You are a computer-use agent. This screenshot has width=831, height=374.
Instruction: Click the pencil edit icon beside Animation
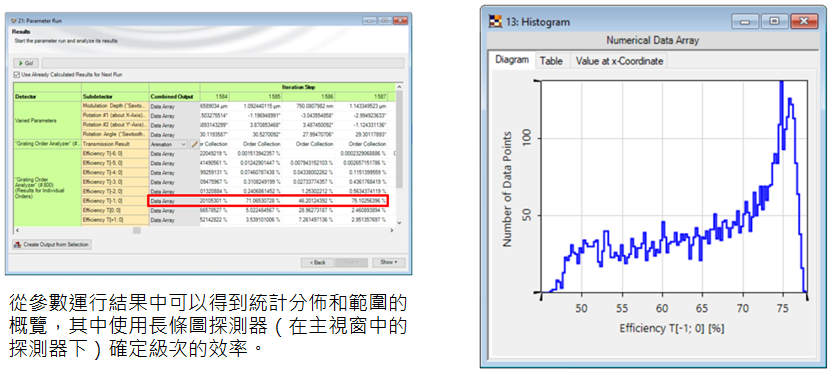195,144
